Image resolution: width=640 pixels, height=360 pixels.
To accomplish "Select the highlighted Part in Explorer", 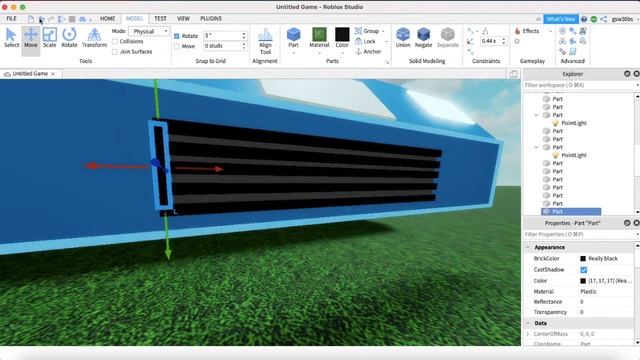I will (x=571, y=211).
